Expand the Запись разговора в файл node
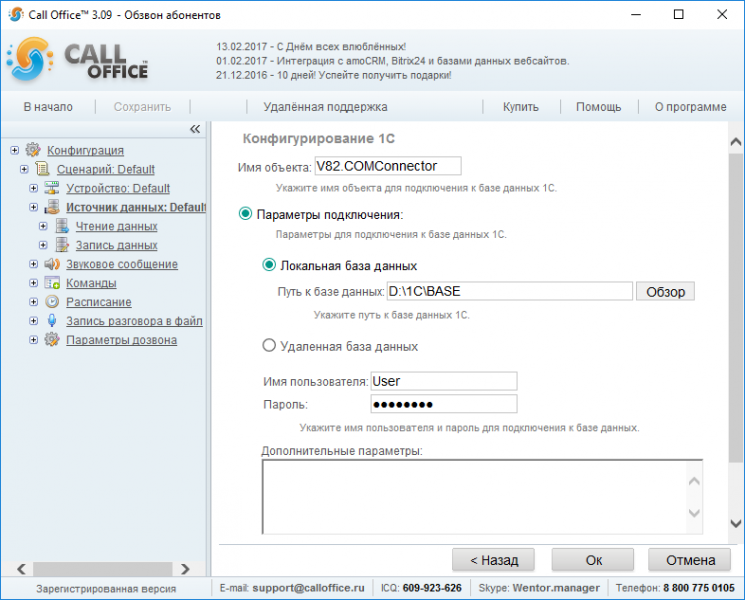The width and height of the screenshot is (745, 600). [34, 321]
